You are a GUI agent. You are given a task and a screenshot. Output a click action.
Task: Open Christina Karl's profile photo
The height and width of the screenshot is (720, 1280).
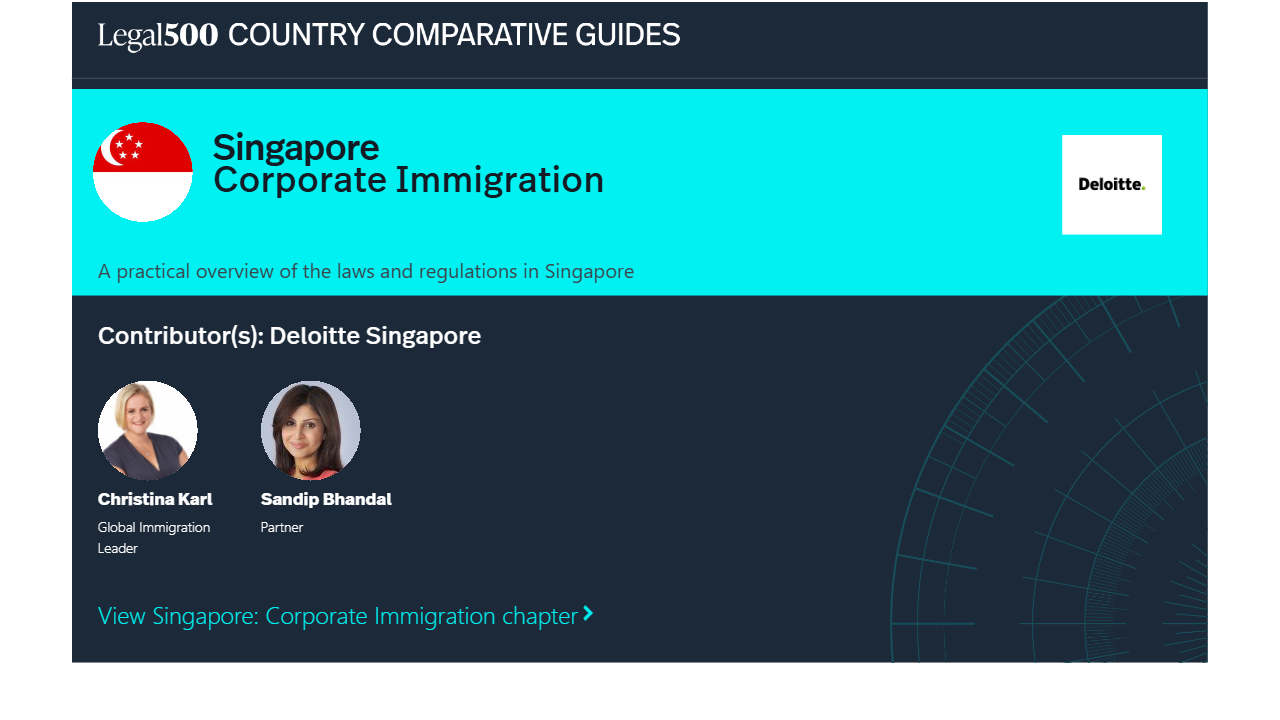click(148, 430)
